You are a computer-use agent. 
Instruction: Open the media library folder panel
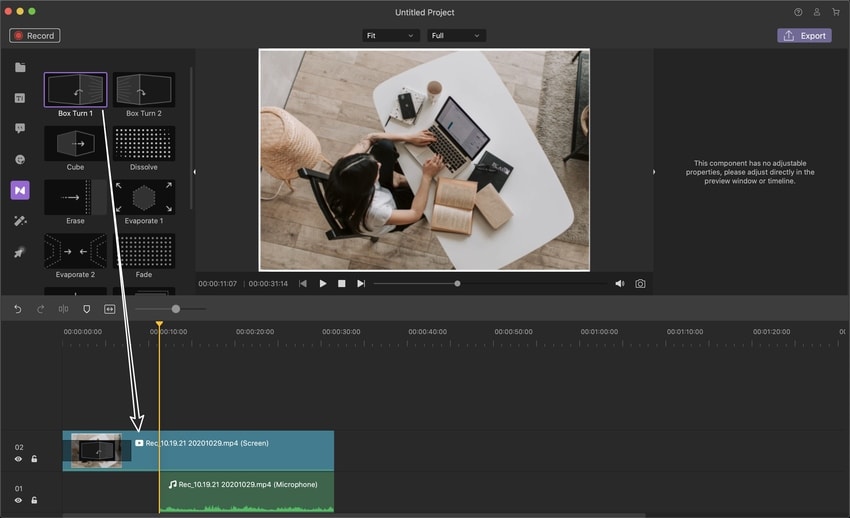[x=20, y=67]
